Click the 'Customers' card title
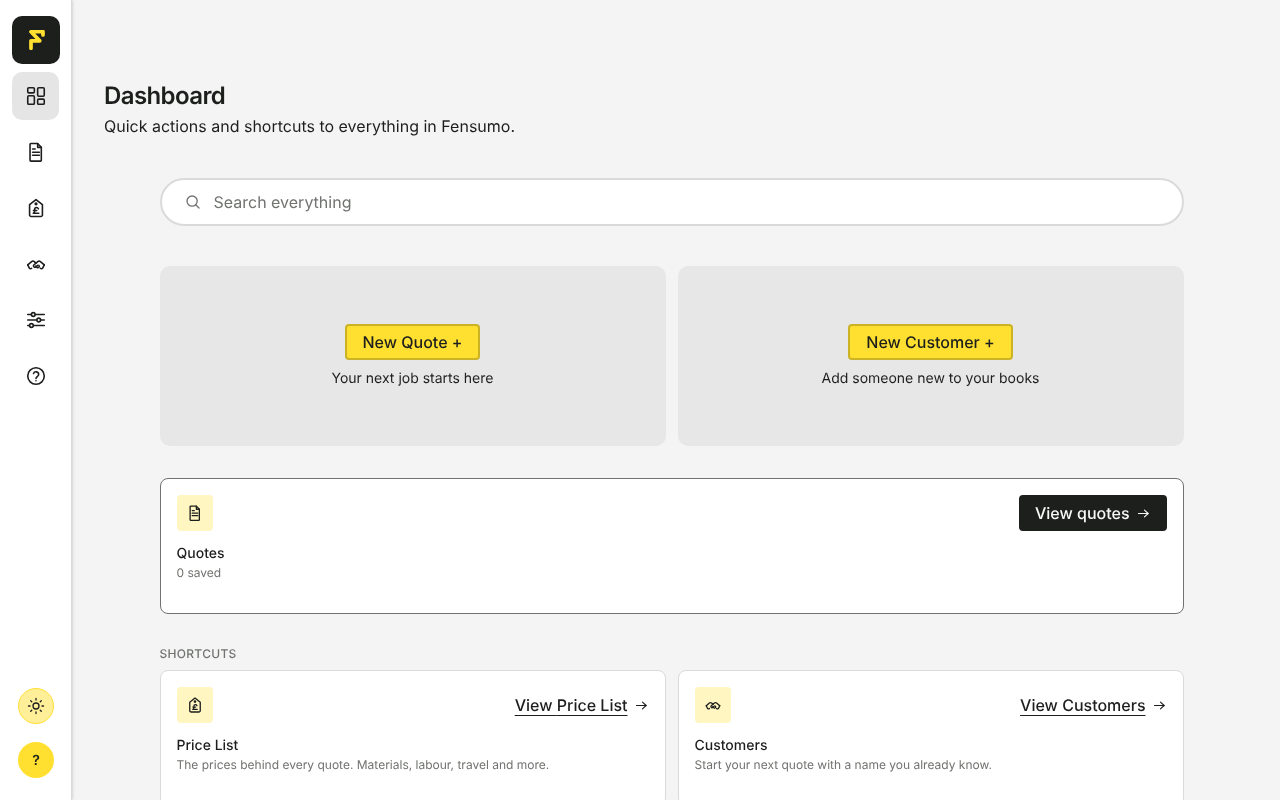1280x800 pixels. tap(731, 745)
